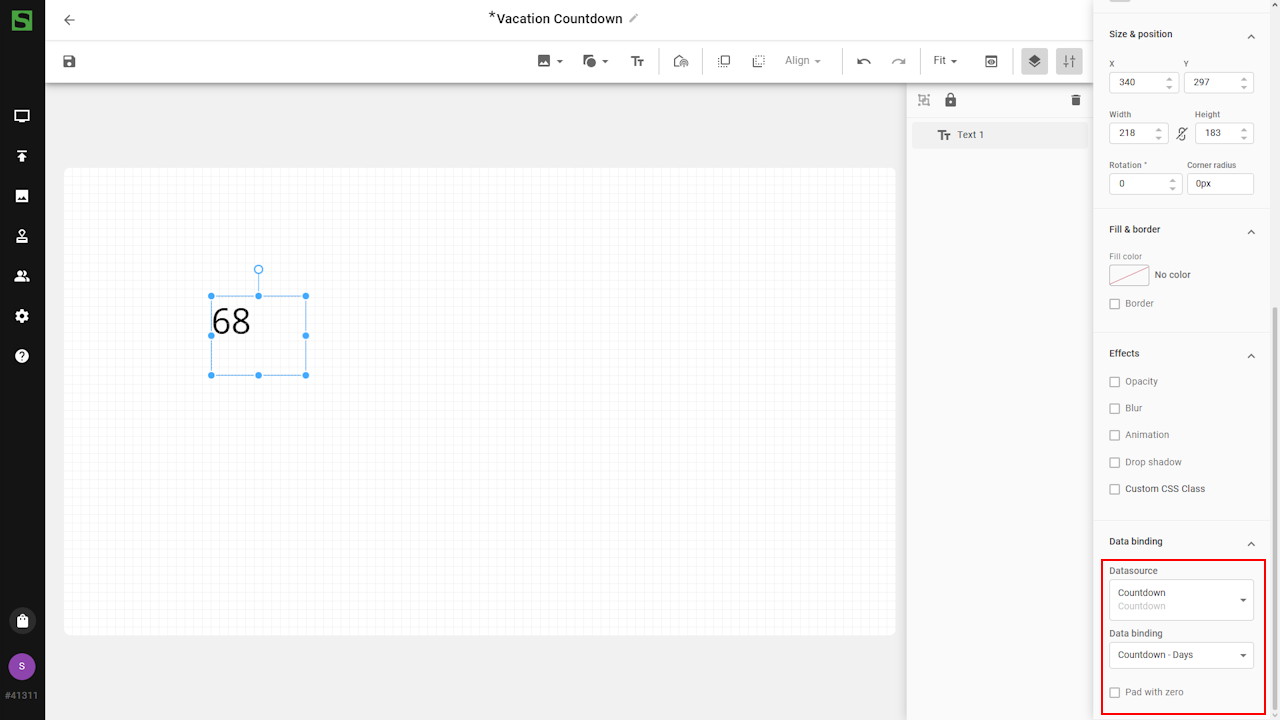The height and width of the screenshot is (720, 1280).
Task: Toggle the layers panel icon
Action: click(1034, 61)
